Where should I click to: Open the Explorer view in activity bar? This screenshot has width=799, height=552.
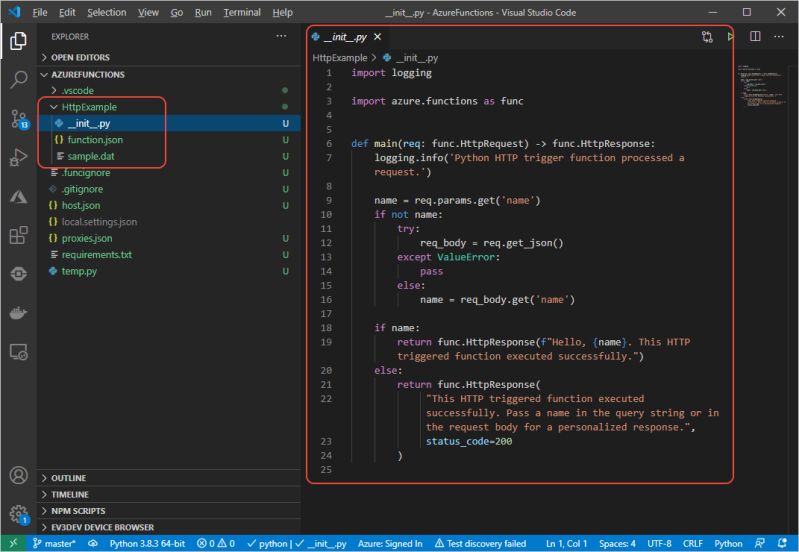click(18, 41)
